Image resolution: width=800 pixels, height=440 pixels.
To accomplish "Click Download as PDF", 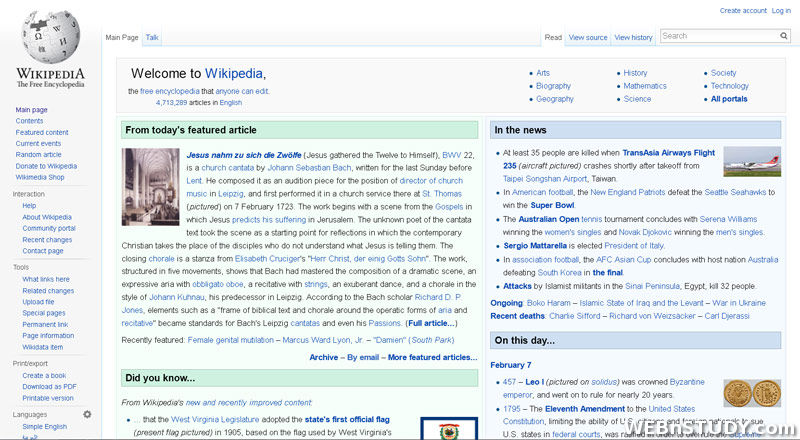I will point(49,386).
